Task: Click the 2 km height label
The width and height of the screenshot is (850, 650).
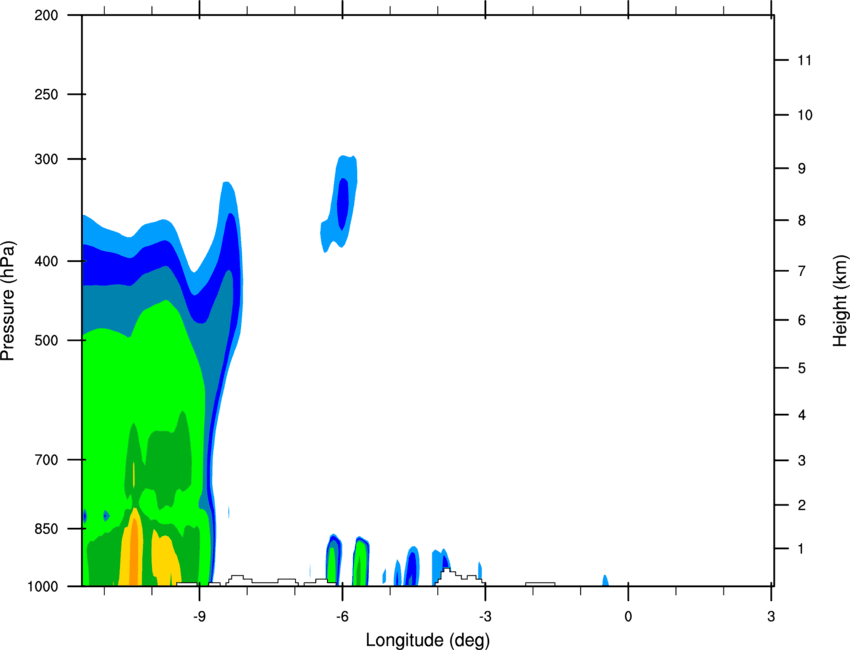Action: pos(802,505)
